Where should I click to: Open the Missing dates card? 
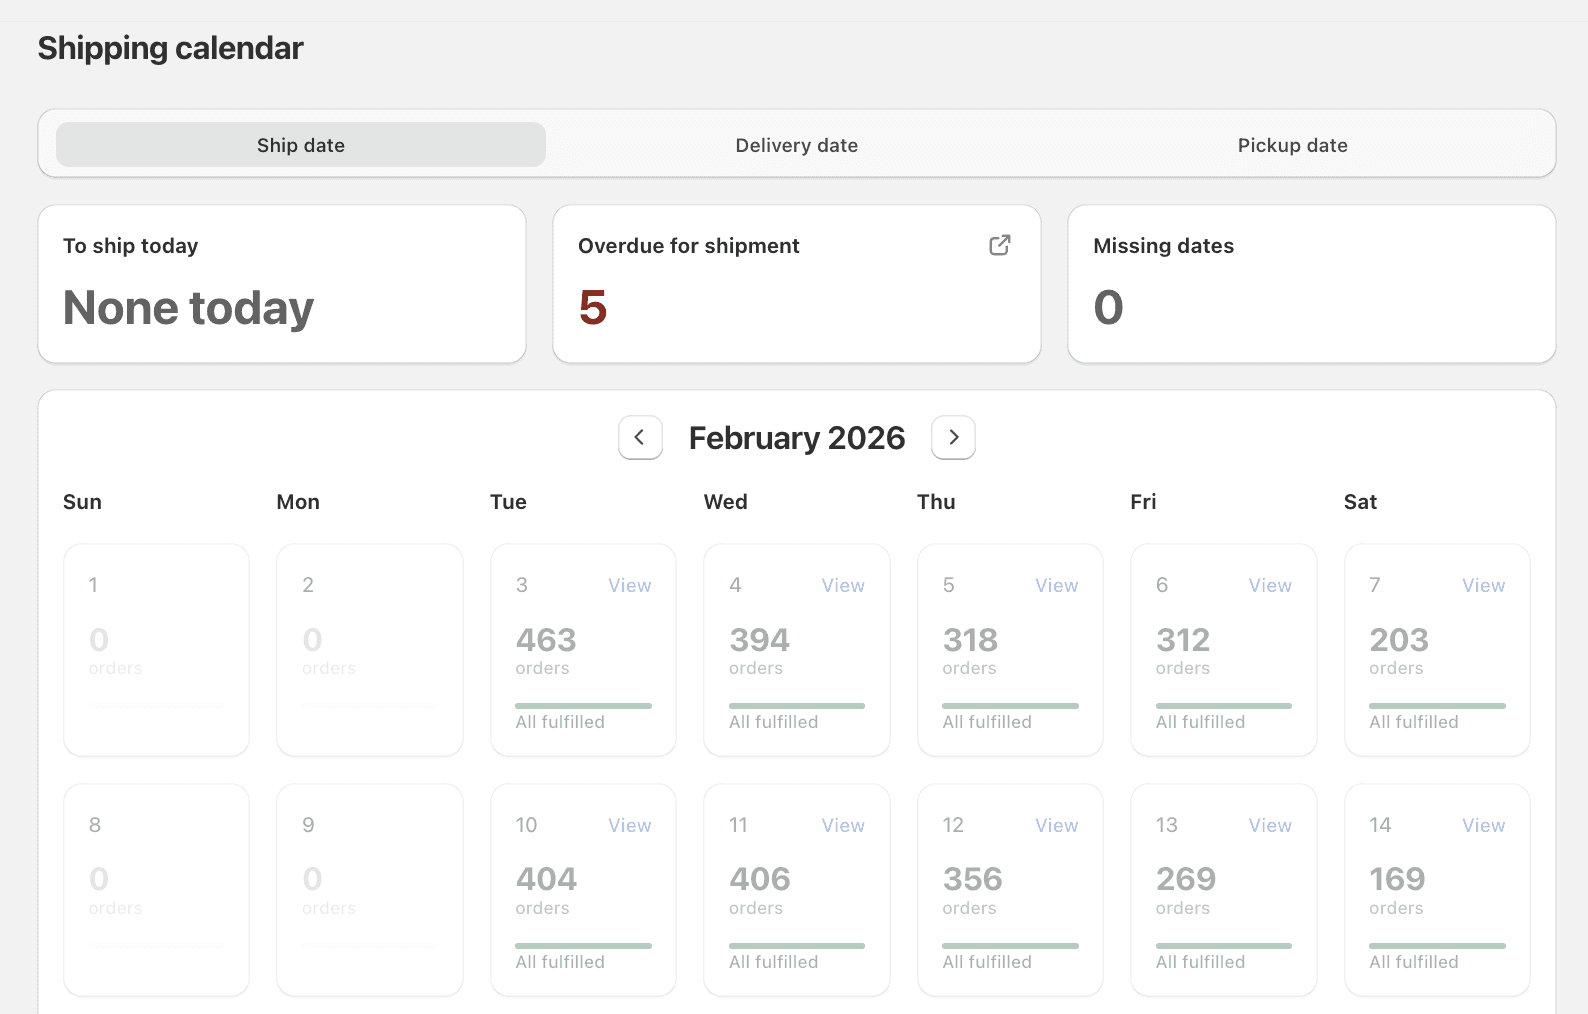(1312, 284)
